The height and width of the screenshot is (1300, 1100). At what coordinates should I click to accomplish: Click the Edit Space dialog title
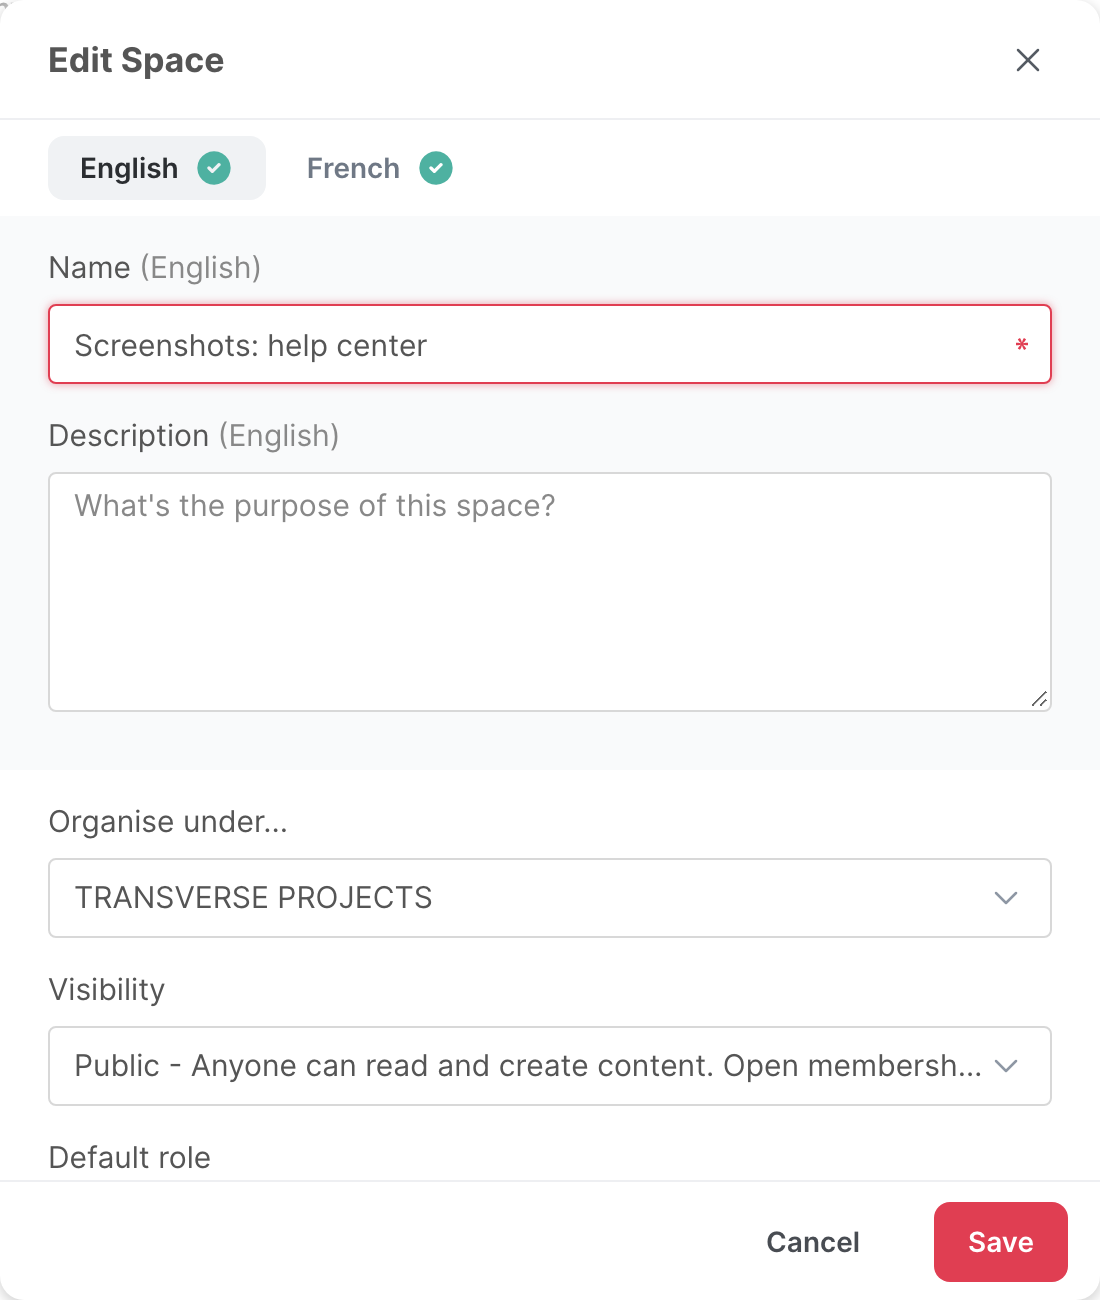(x=136, y=60)
